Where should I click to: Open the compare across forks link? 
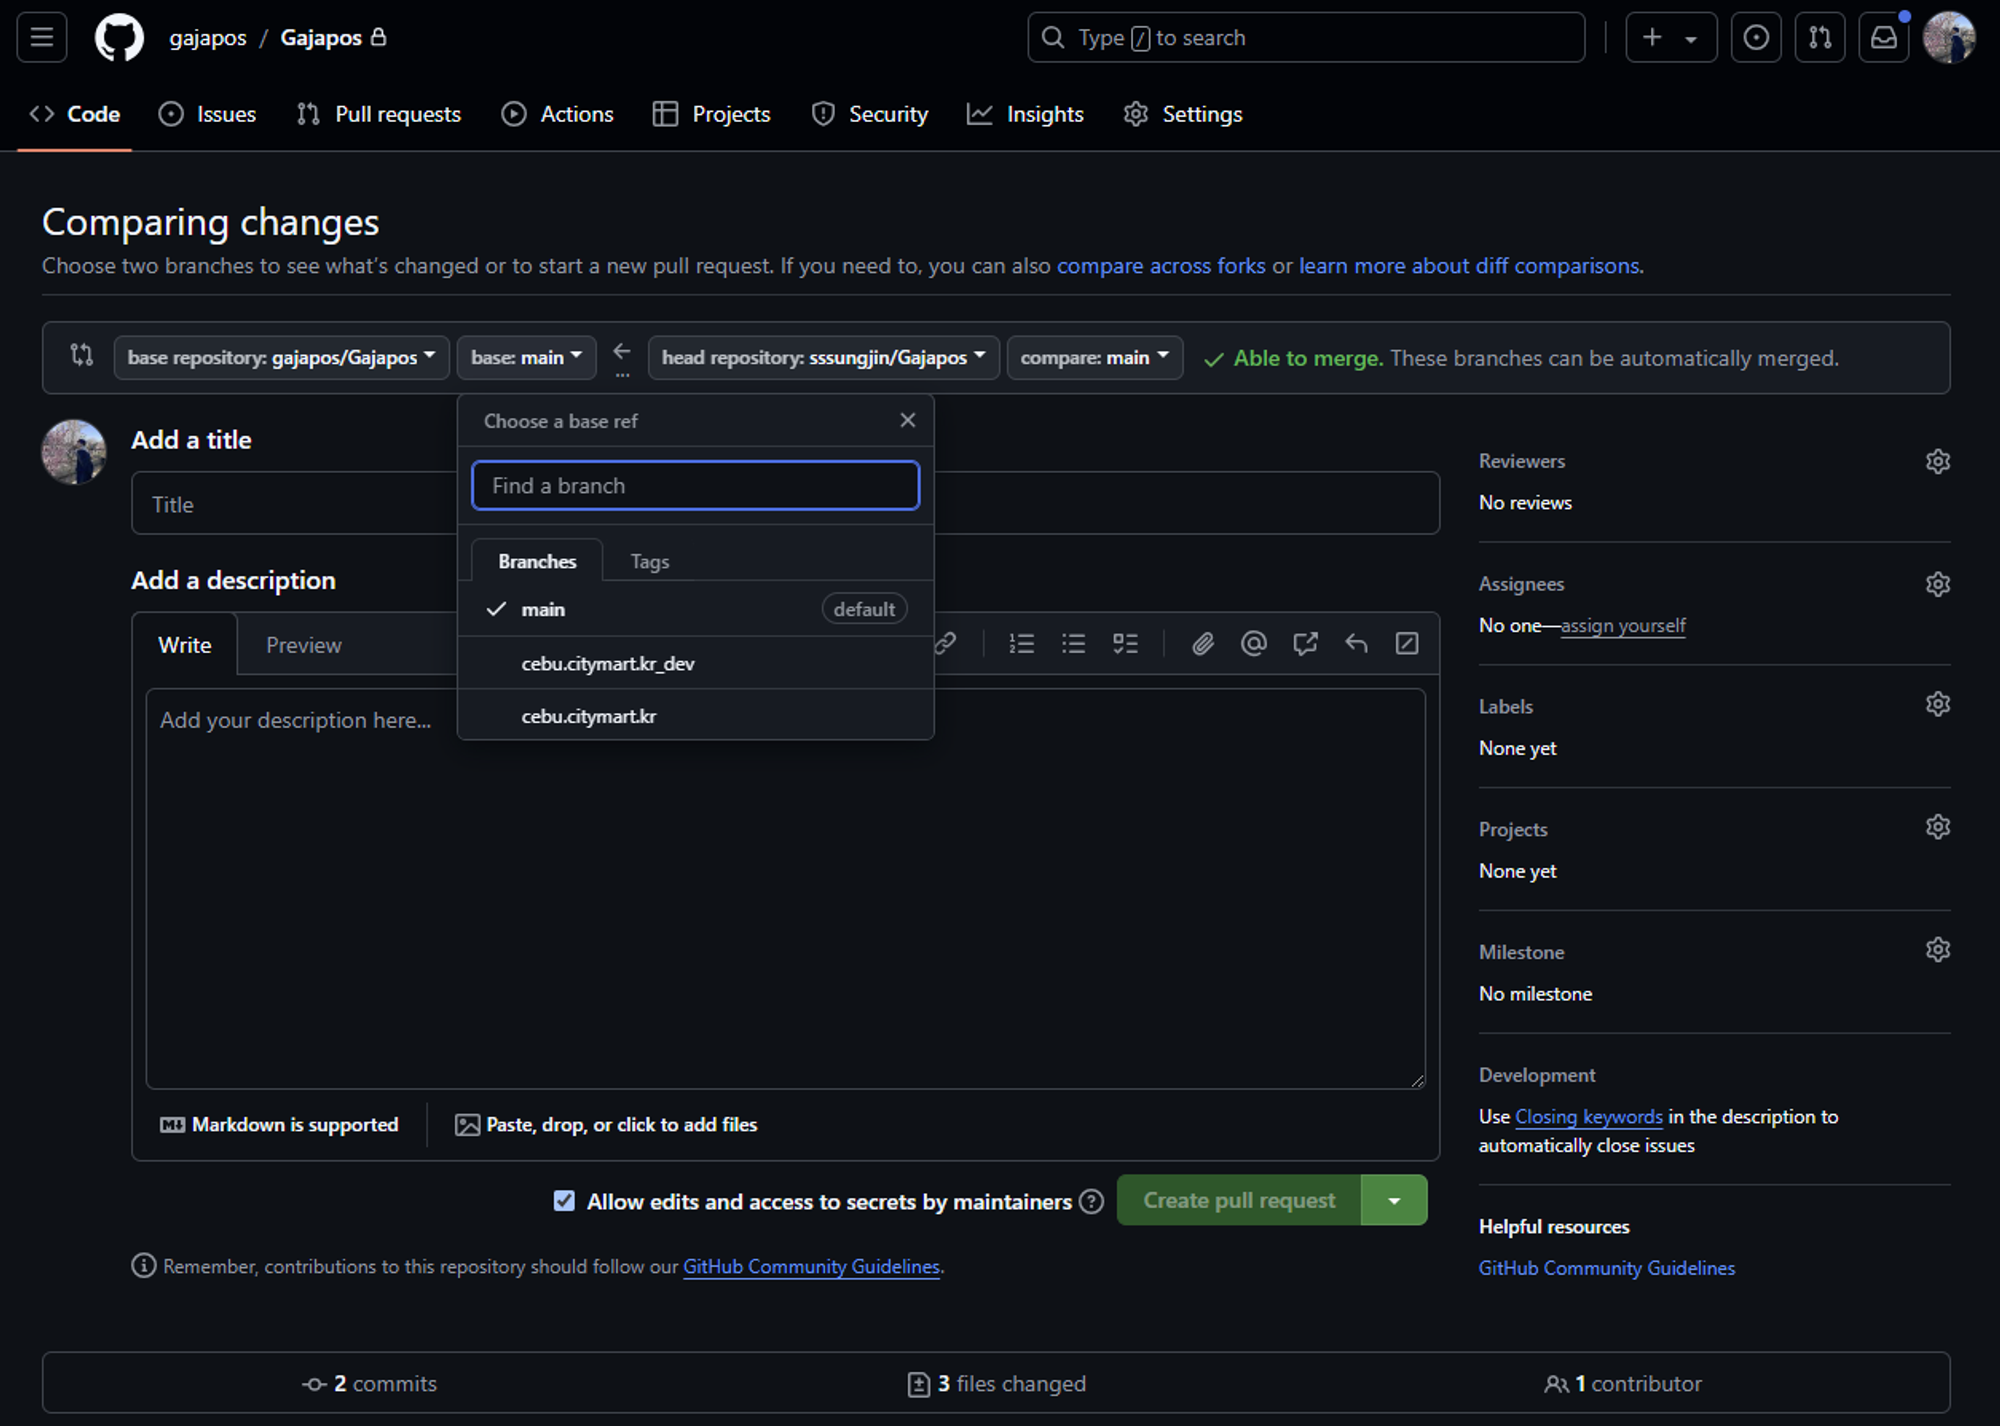pyautogui.click(x=1160, y=266)
